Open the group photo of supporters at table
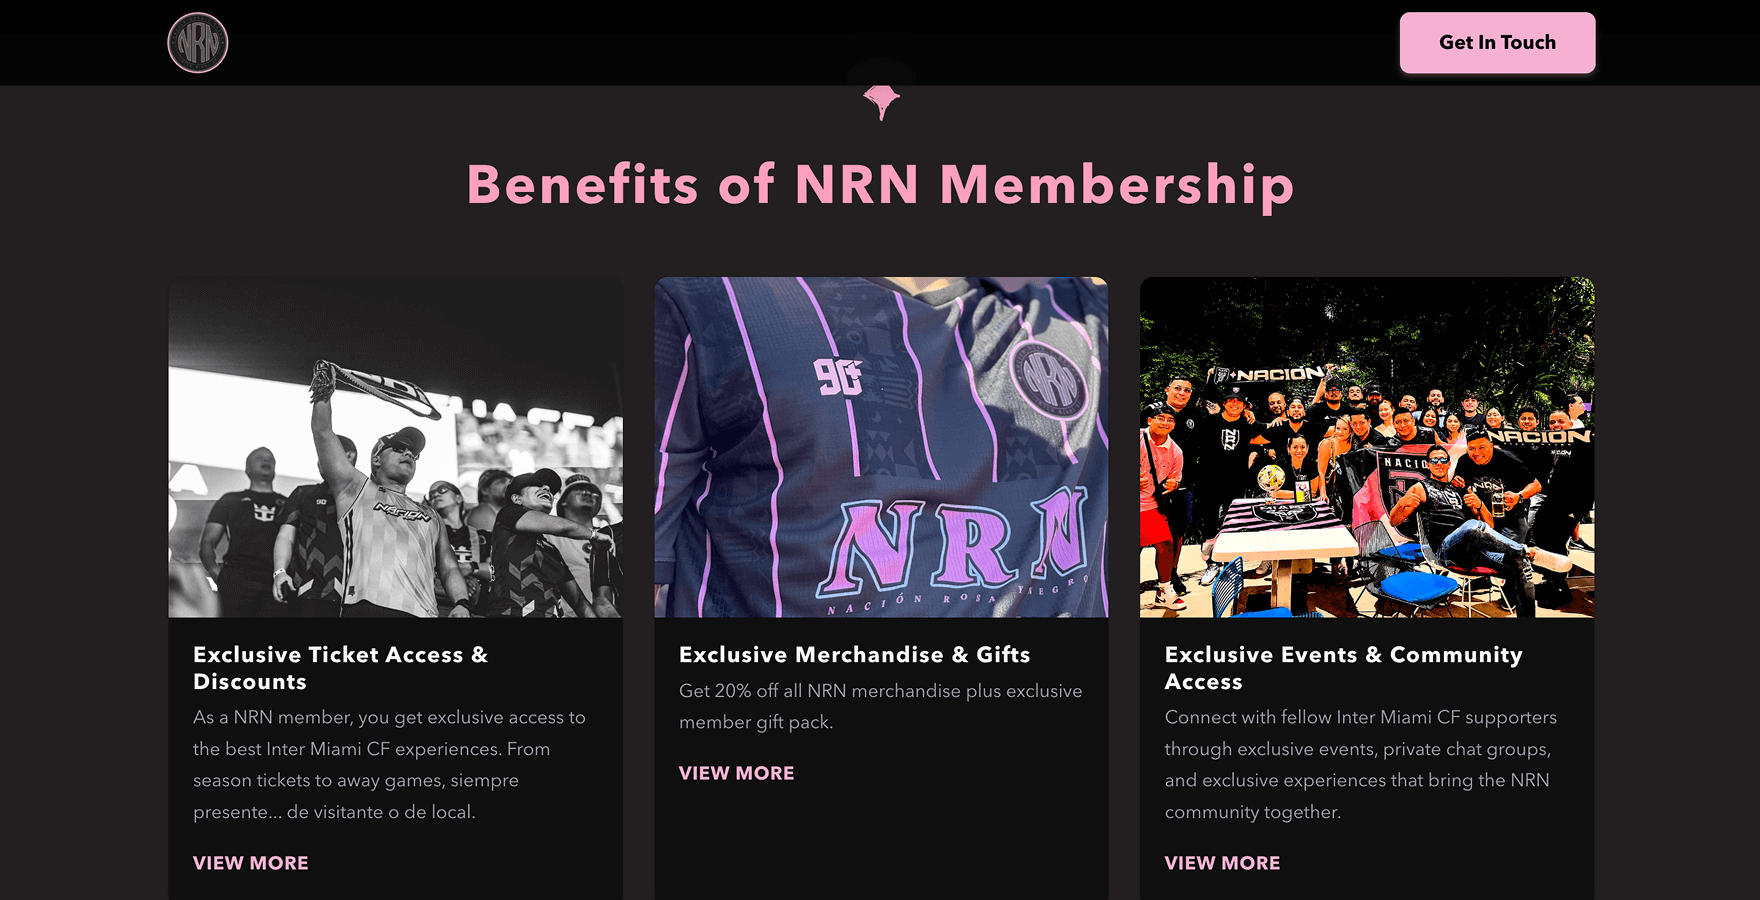Screen dimensions: 1760x900 point(1366,447)
